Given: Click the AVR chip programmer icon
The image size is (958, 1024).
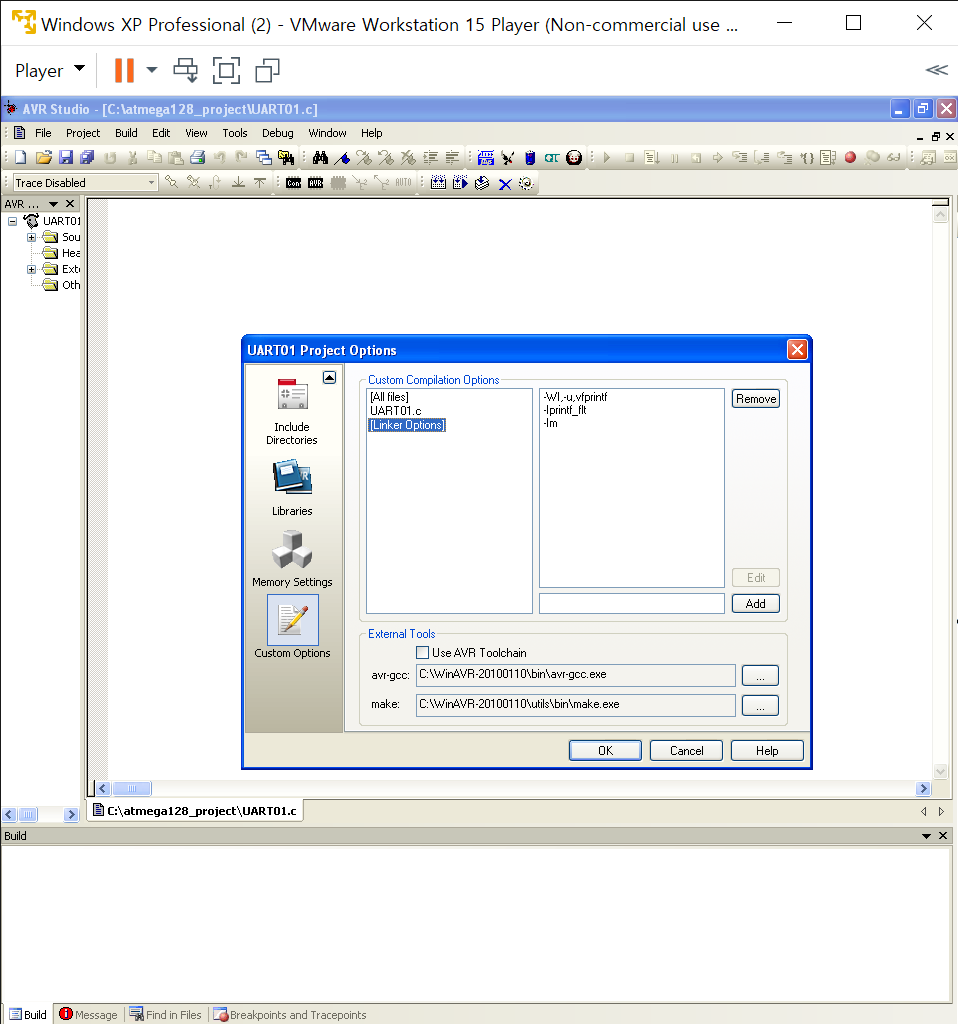Looking at the screenshot, I should [315, 183].
